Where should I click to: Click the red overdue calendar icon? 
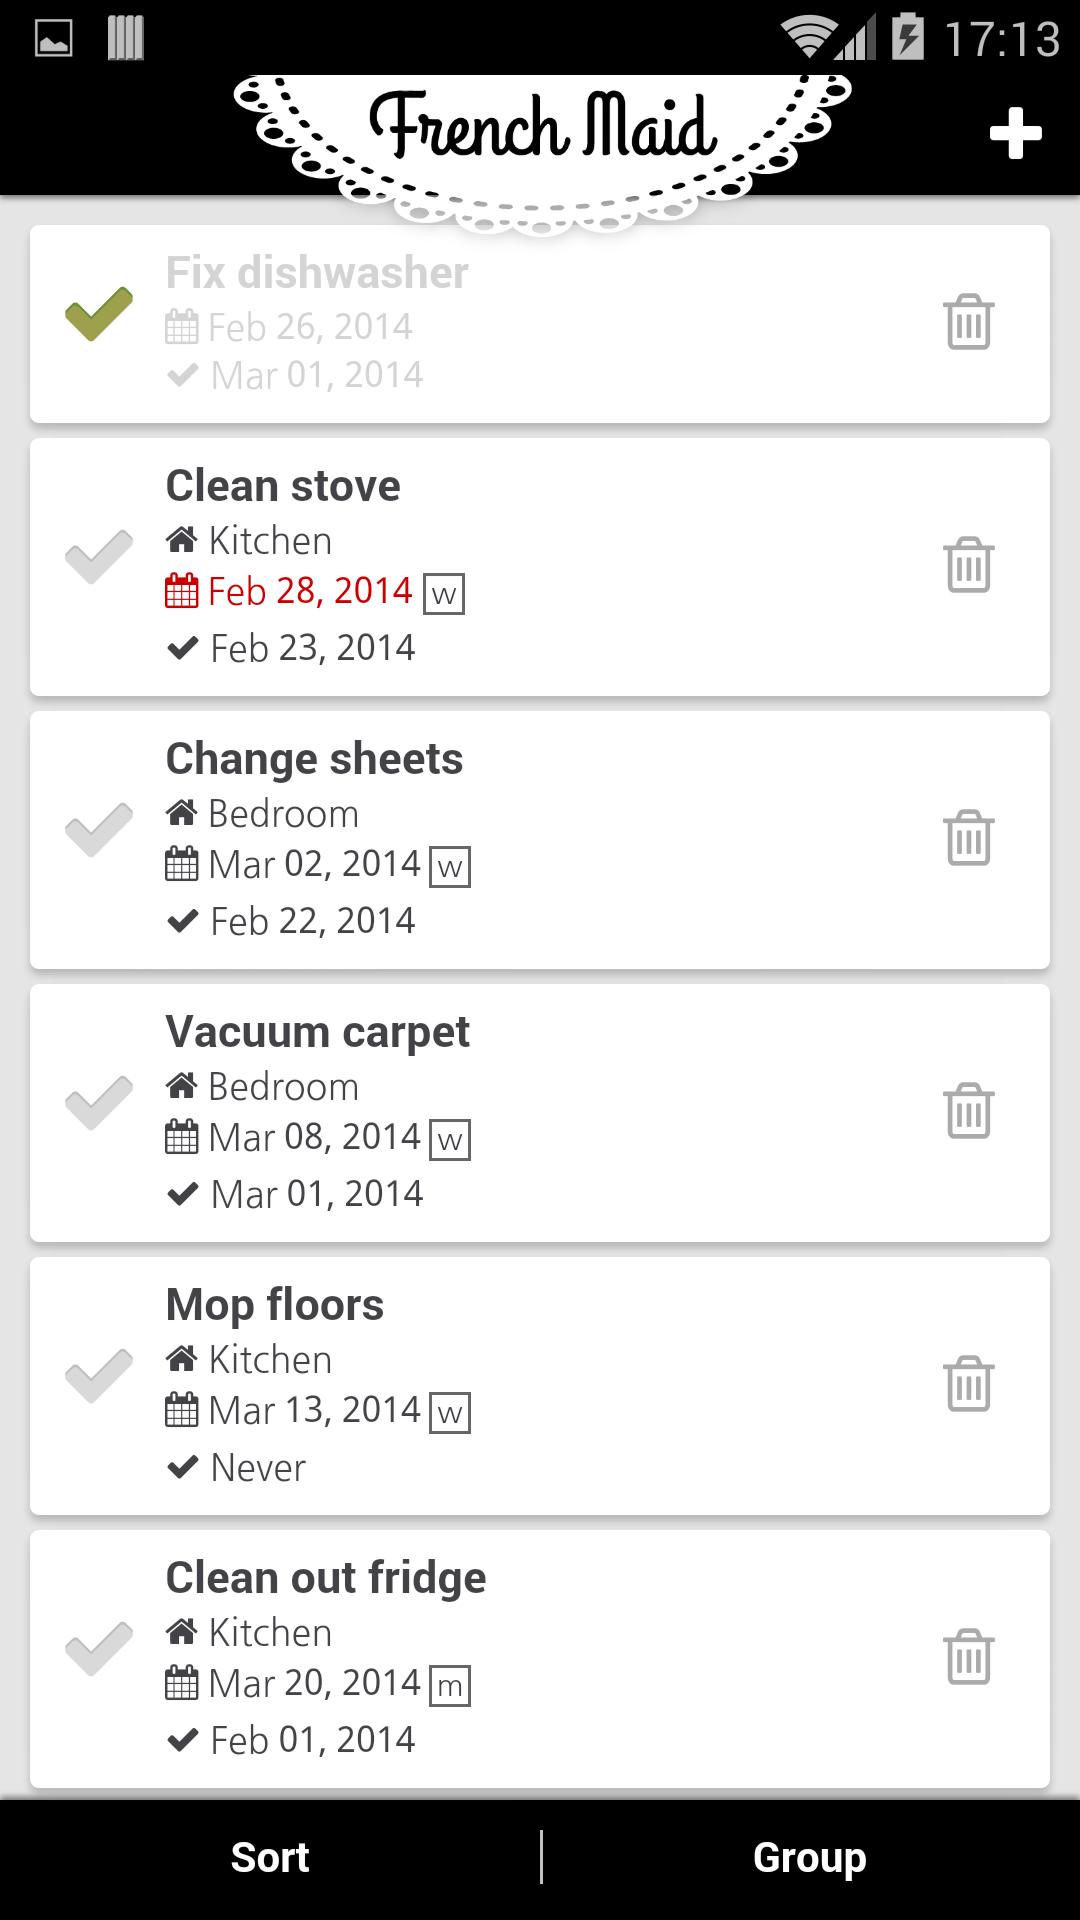(x=181, y=591)
